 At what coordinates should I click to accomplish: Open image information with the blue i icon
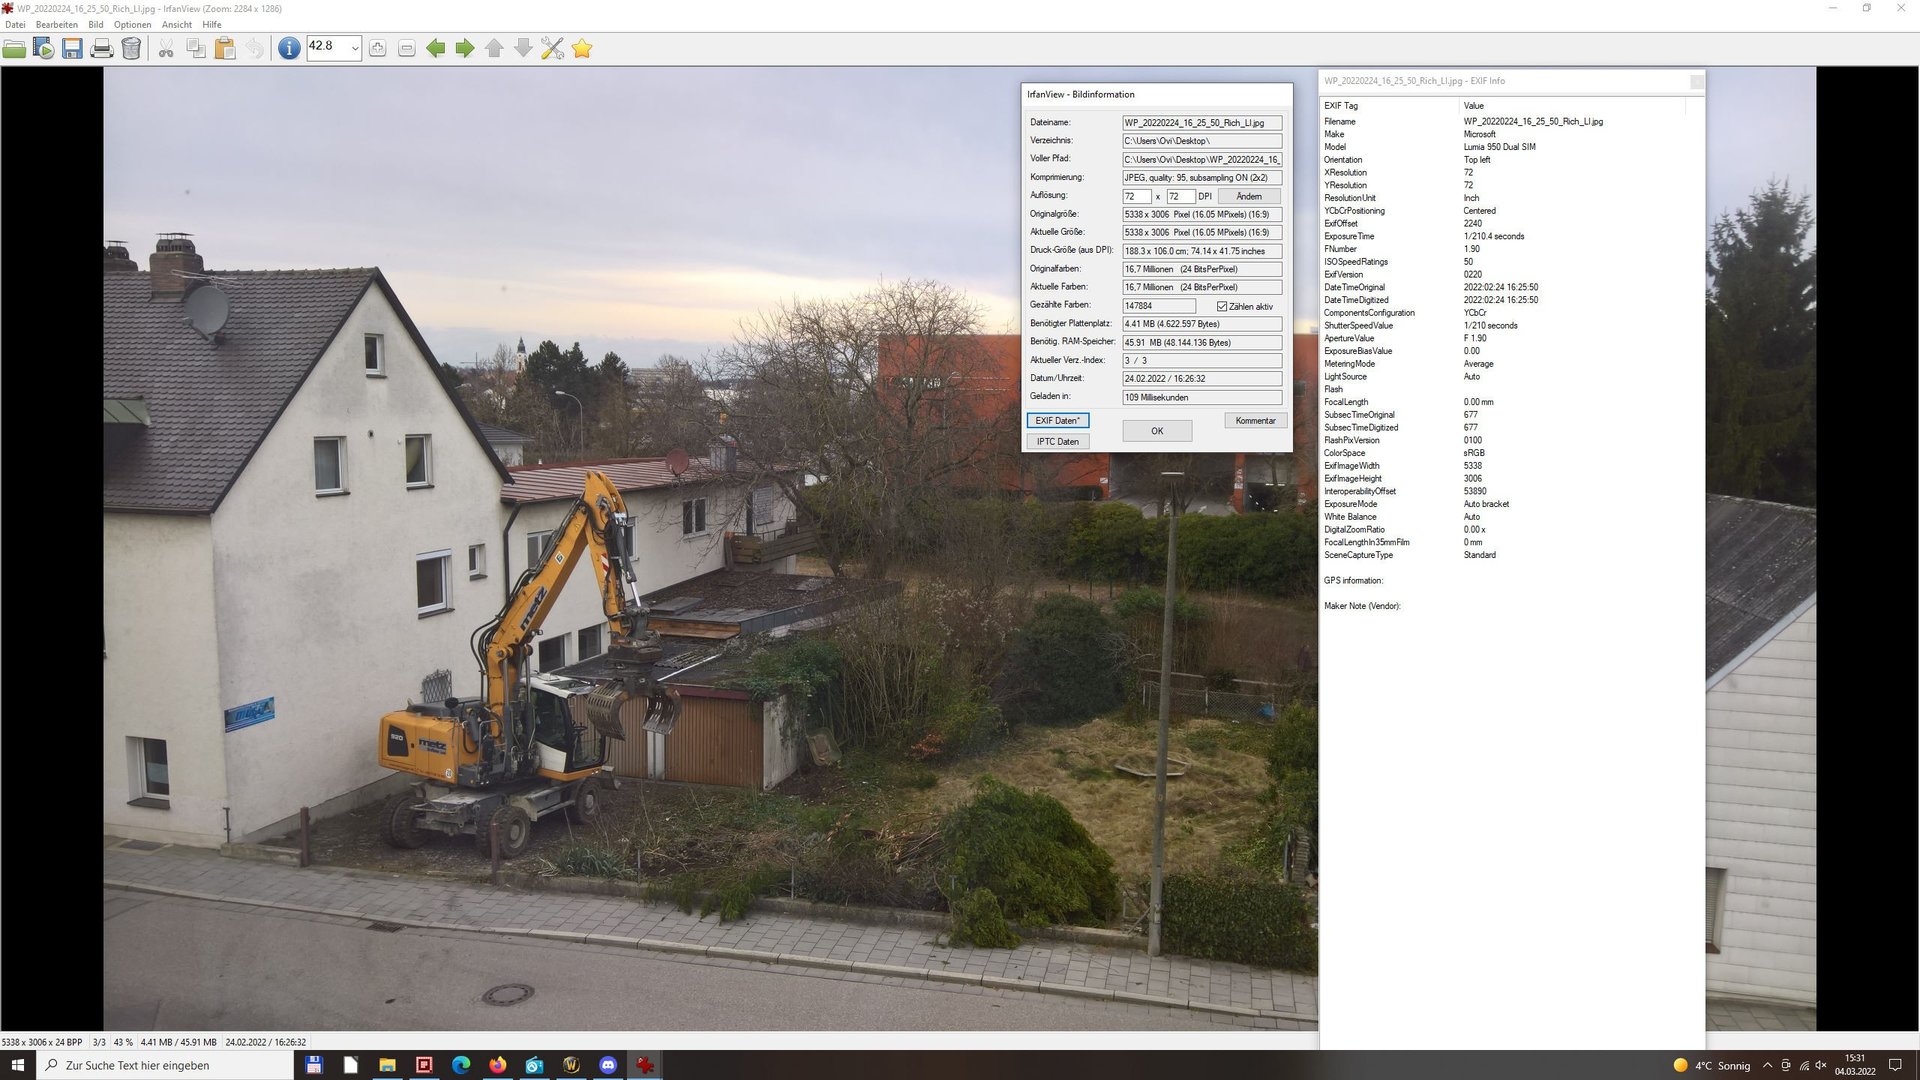(x=289, y=48)
